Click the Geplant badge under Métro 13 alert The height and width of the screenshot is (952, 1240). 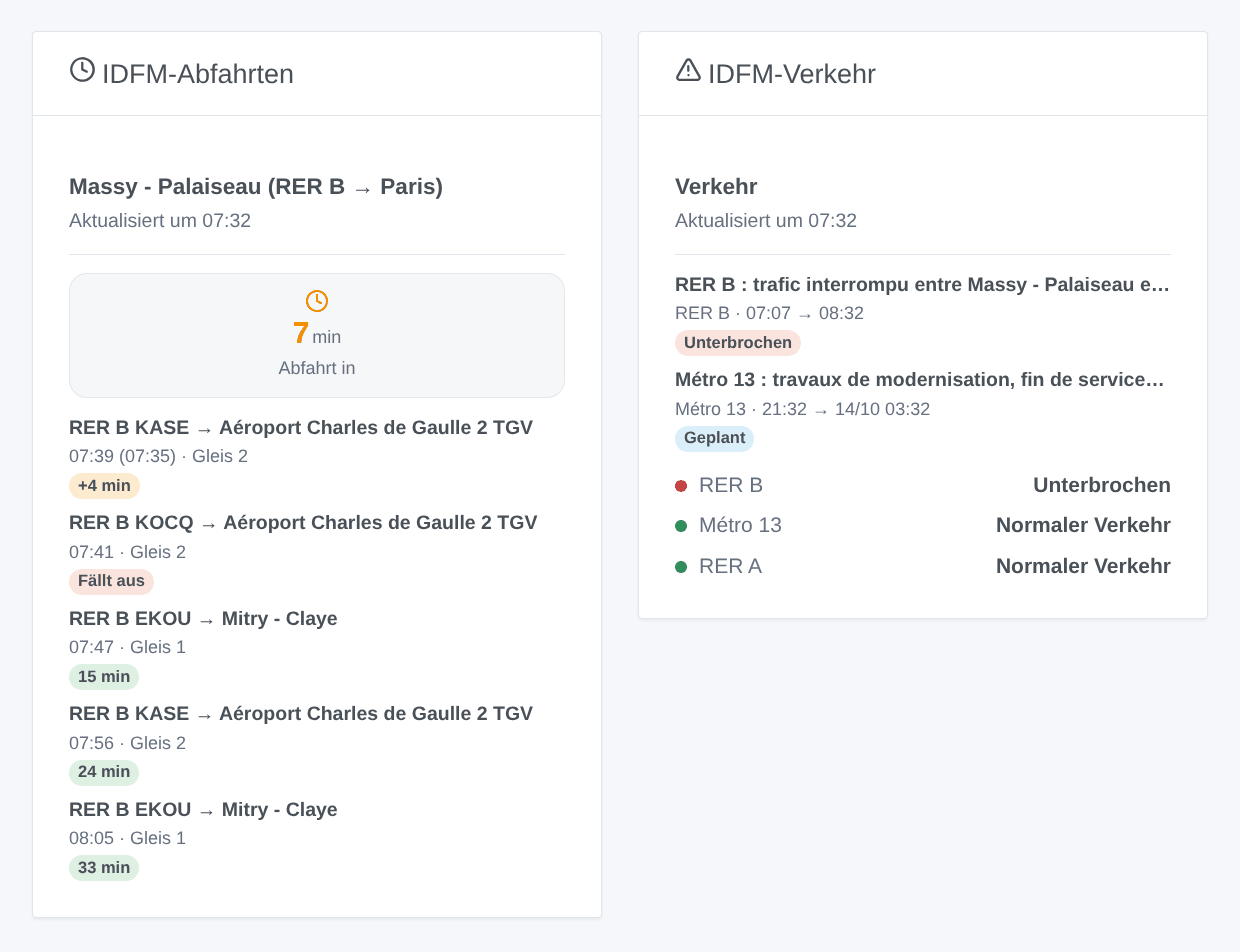click(714, 438)
